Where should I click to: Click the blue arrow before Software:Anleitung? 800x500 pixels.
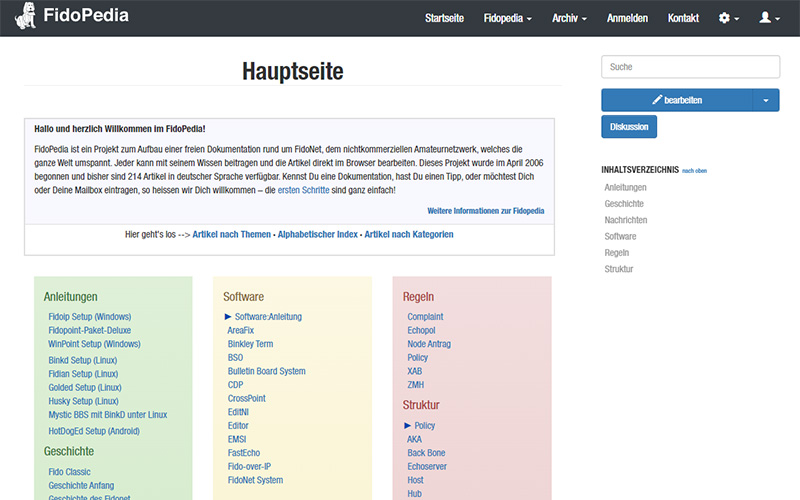point(228,317)
